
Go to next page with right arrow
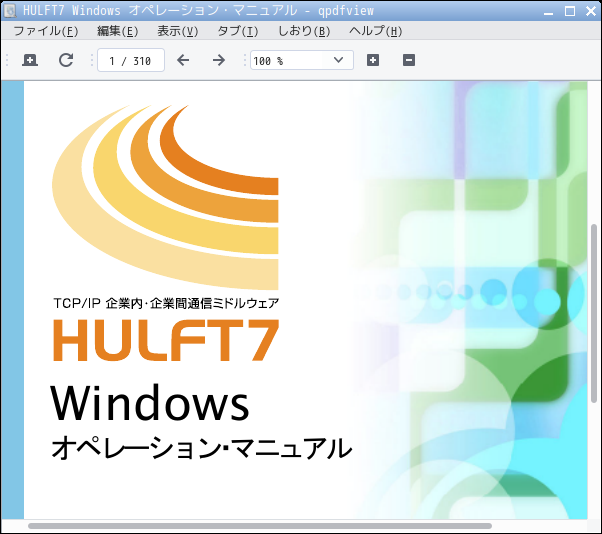(x=219, y=60)
